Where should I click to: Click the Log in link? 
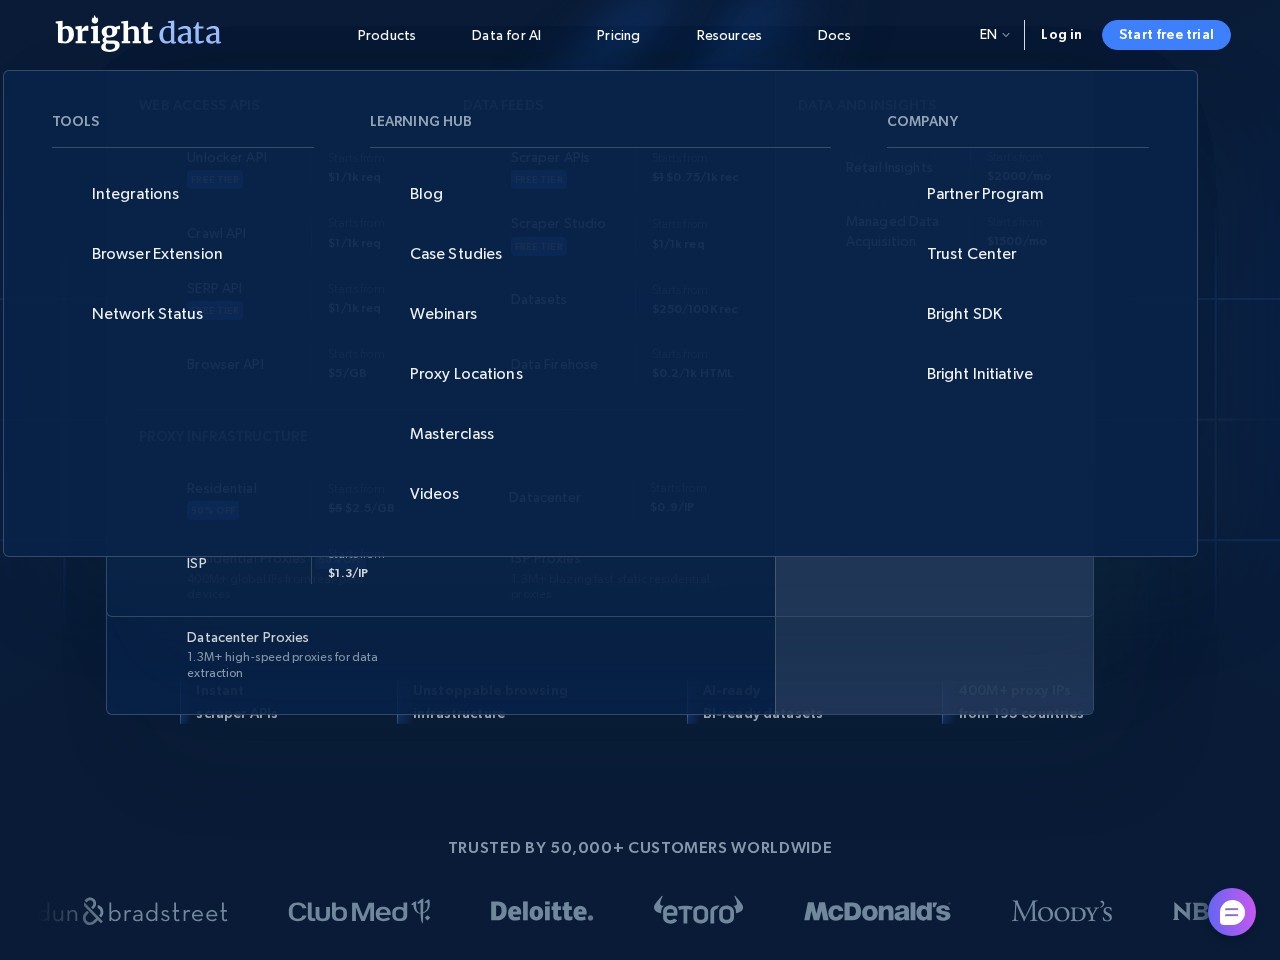(x=1061, y=35)
